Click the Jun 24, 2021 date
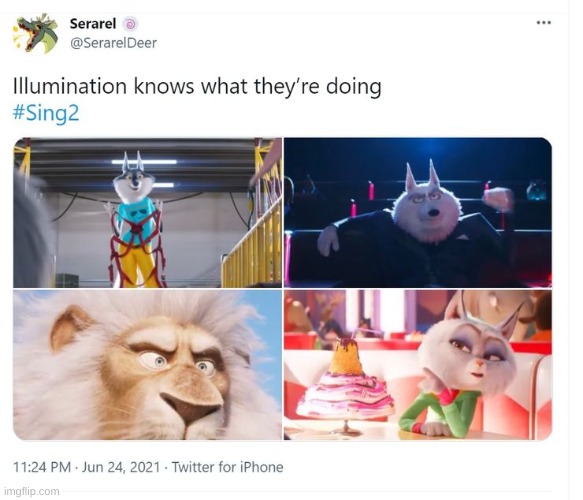This screenshot has width=583, height=500. click(121, 467)
